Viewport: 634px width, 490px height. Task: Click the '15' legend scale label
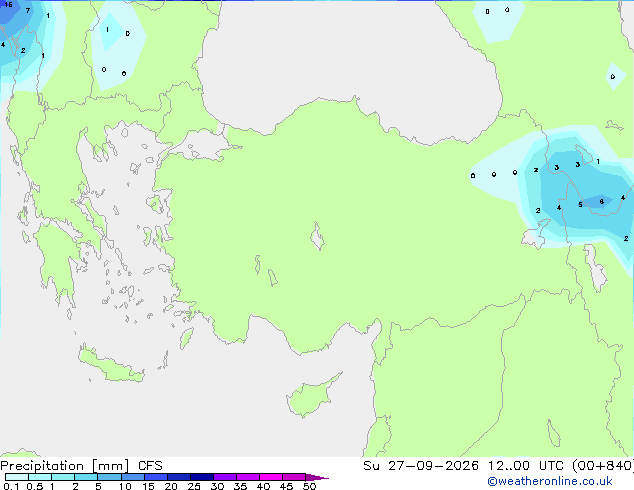tap(148, 486)
